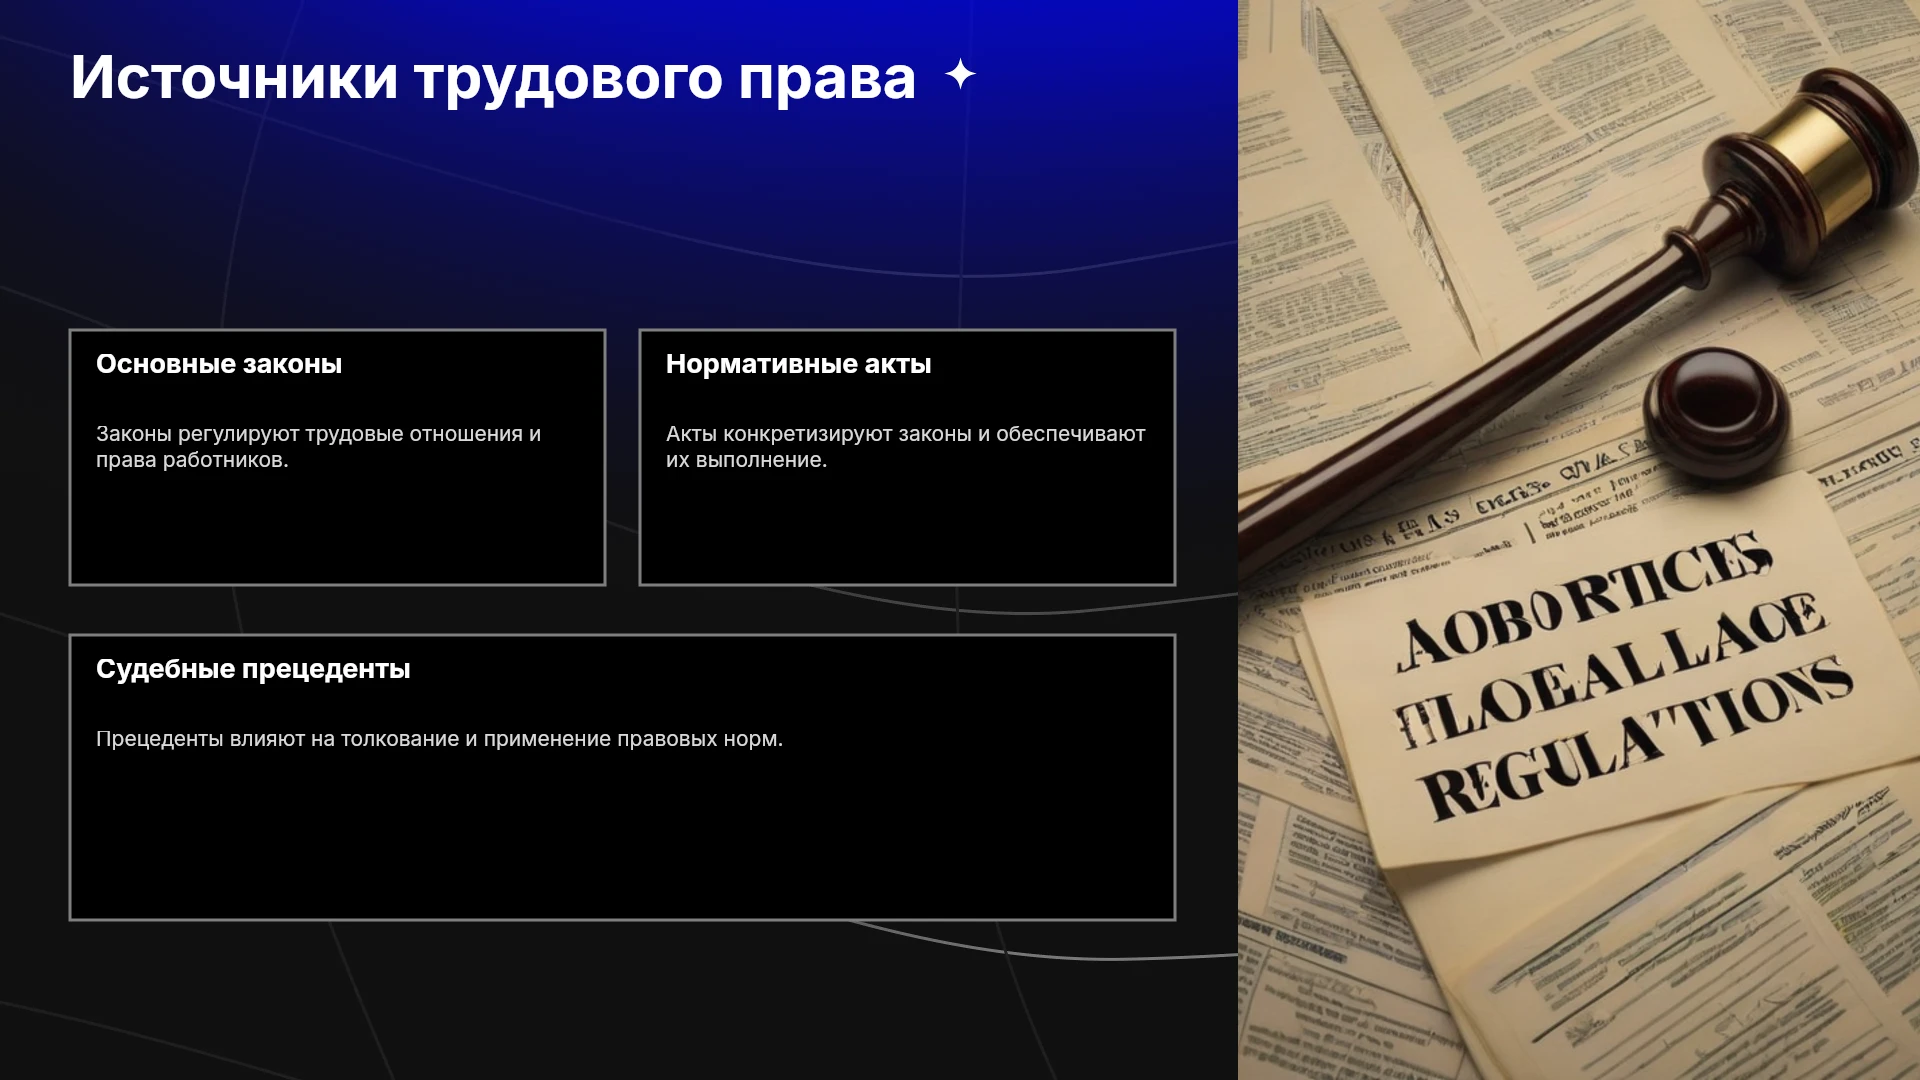The width and height of the screenshot is (1920, 1080).
Task: Click the "Судебные прецеденты" heading
Action: [x=253, y=669]
